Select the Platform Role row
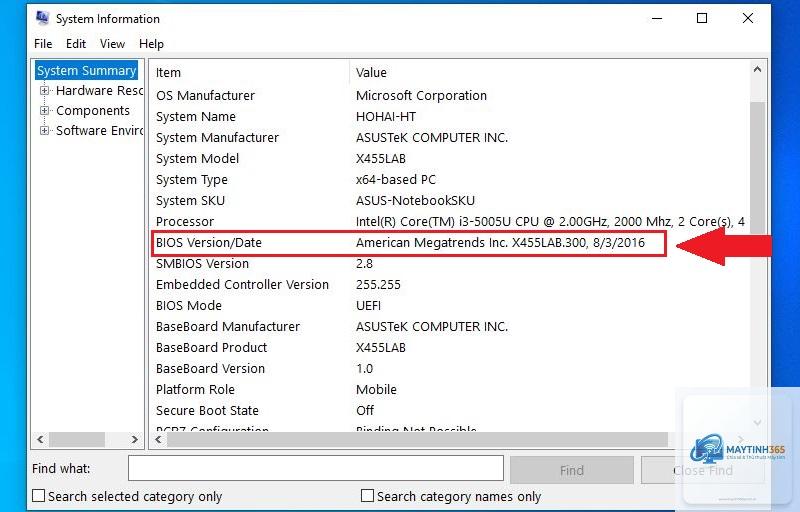This screenshot has height=512, width=800. point(450,390)
